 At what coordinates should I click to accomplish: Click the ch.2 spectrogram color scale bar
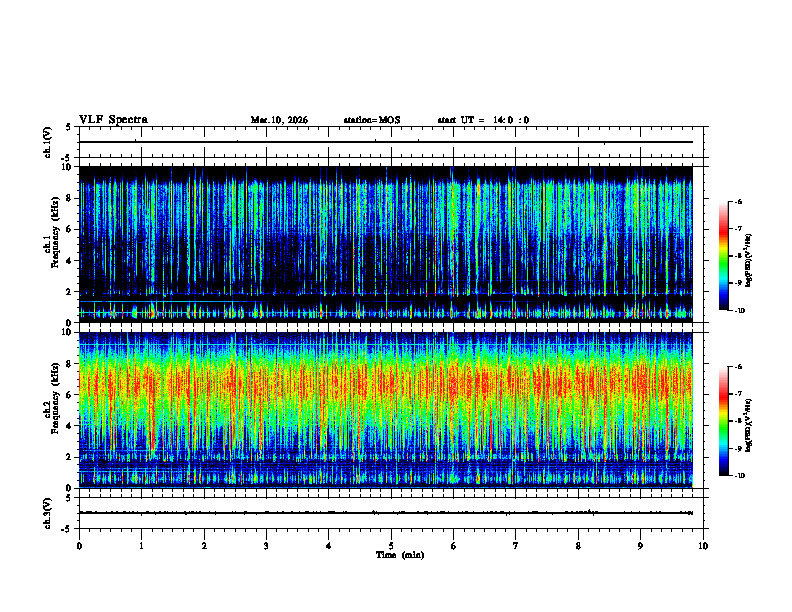pyautogui.click(x=723, y=421)
